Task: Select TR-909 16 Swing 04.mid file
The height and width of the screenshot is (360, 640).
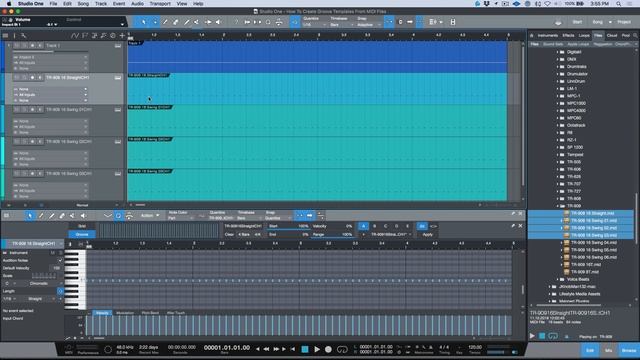Action: pos(593,243)
